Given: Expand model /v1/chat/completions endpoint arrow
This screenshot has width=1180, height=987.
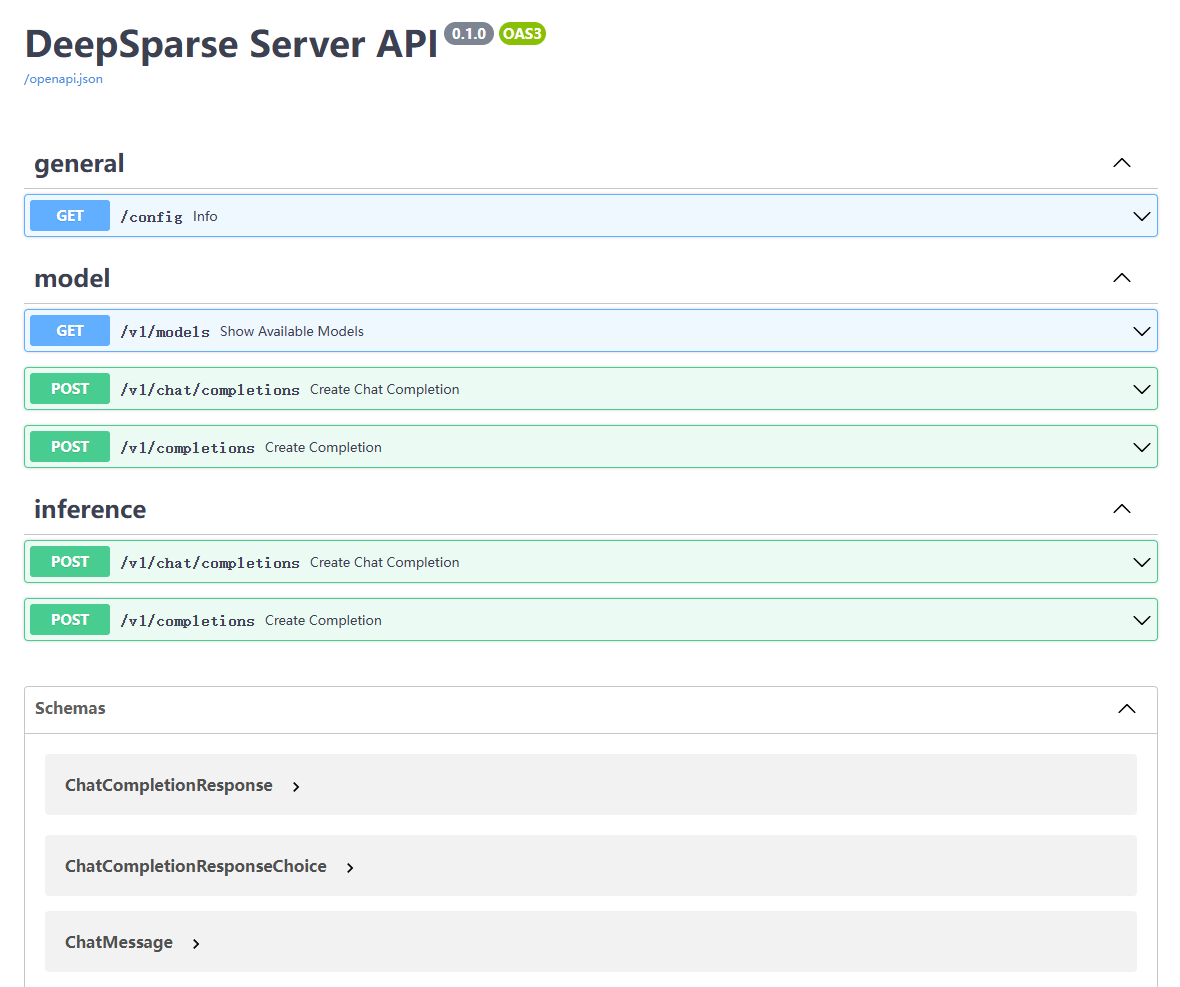Looking at the screenshot, I should click(x=1141, y=390).
